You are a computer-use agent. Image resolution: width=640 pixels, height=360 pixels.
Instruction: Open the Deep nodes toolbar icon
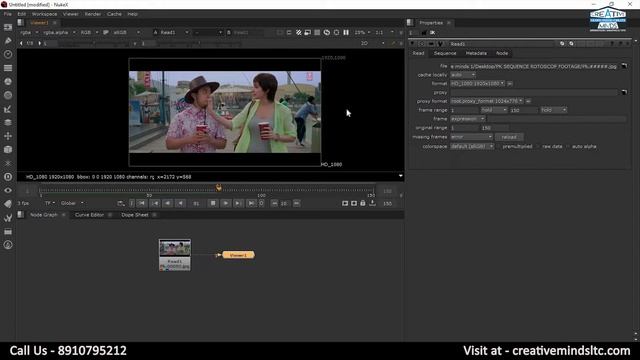8,177
